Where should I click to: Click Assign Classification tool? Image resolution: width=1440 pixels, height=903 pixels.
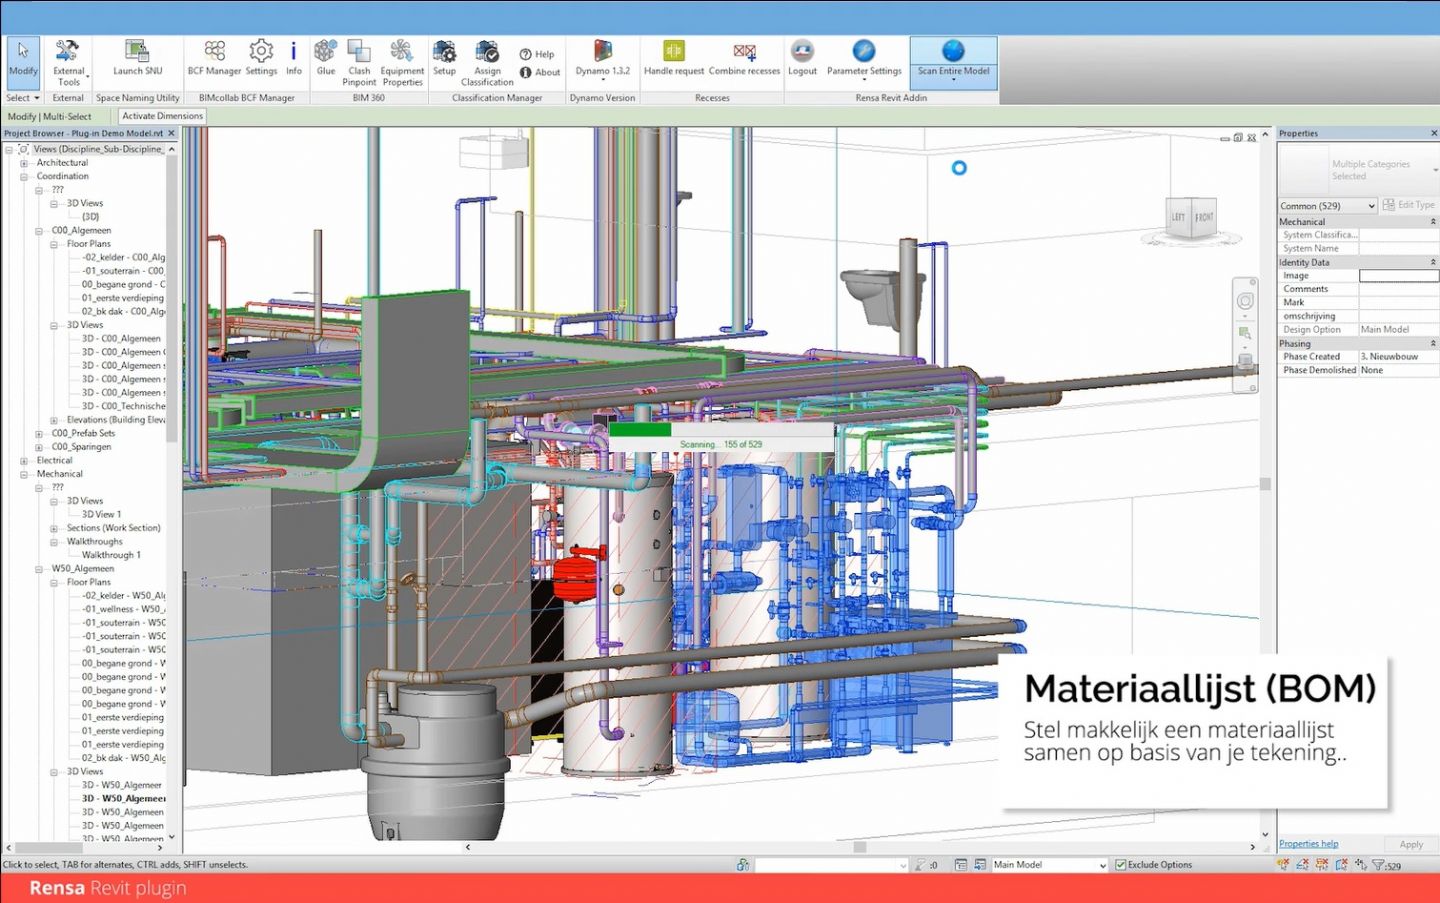[x=487, y=64]
